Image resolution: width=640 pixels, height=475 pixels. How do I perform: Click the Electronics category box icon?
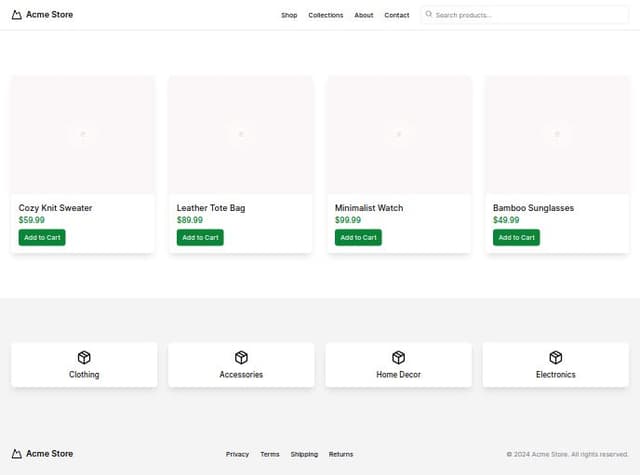tap(556, 357)
